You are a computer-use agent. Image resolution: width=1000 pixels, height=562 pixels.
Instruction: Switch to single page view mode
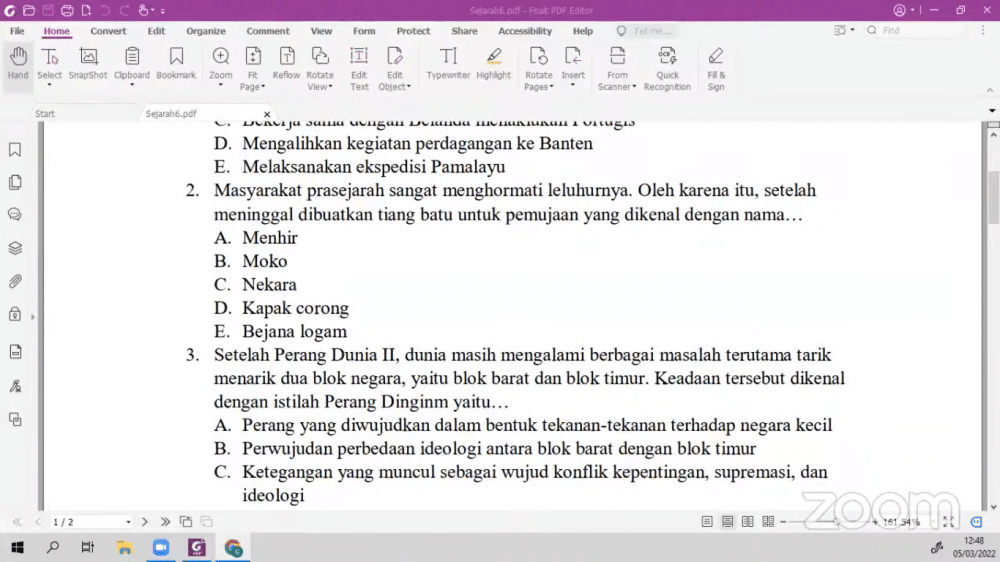click(x=707, y=522)
